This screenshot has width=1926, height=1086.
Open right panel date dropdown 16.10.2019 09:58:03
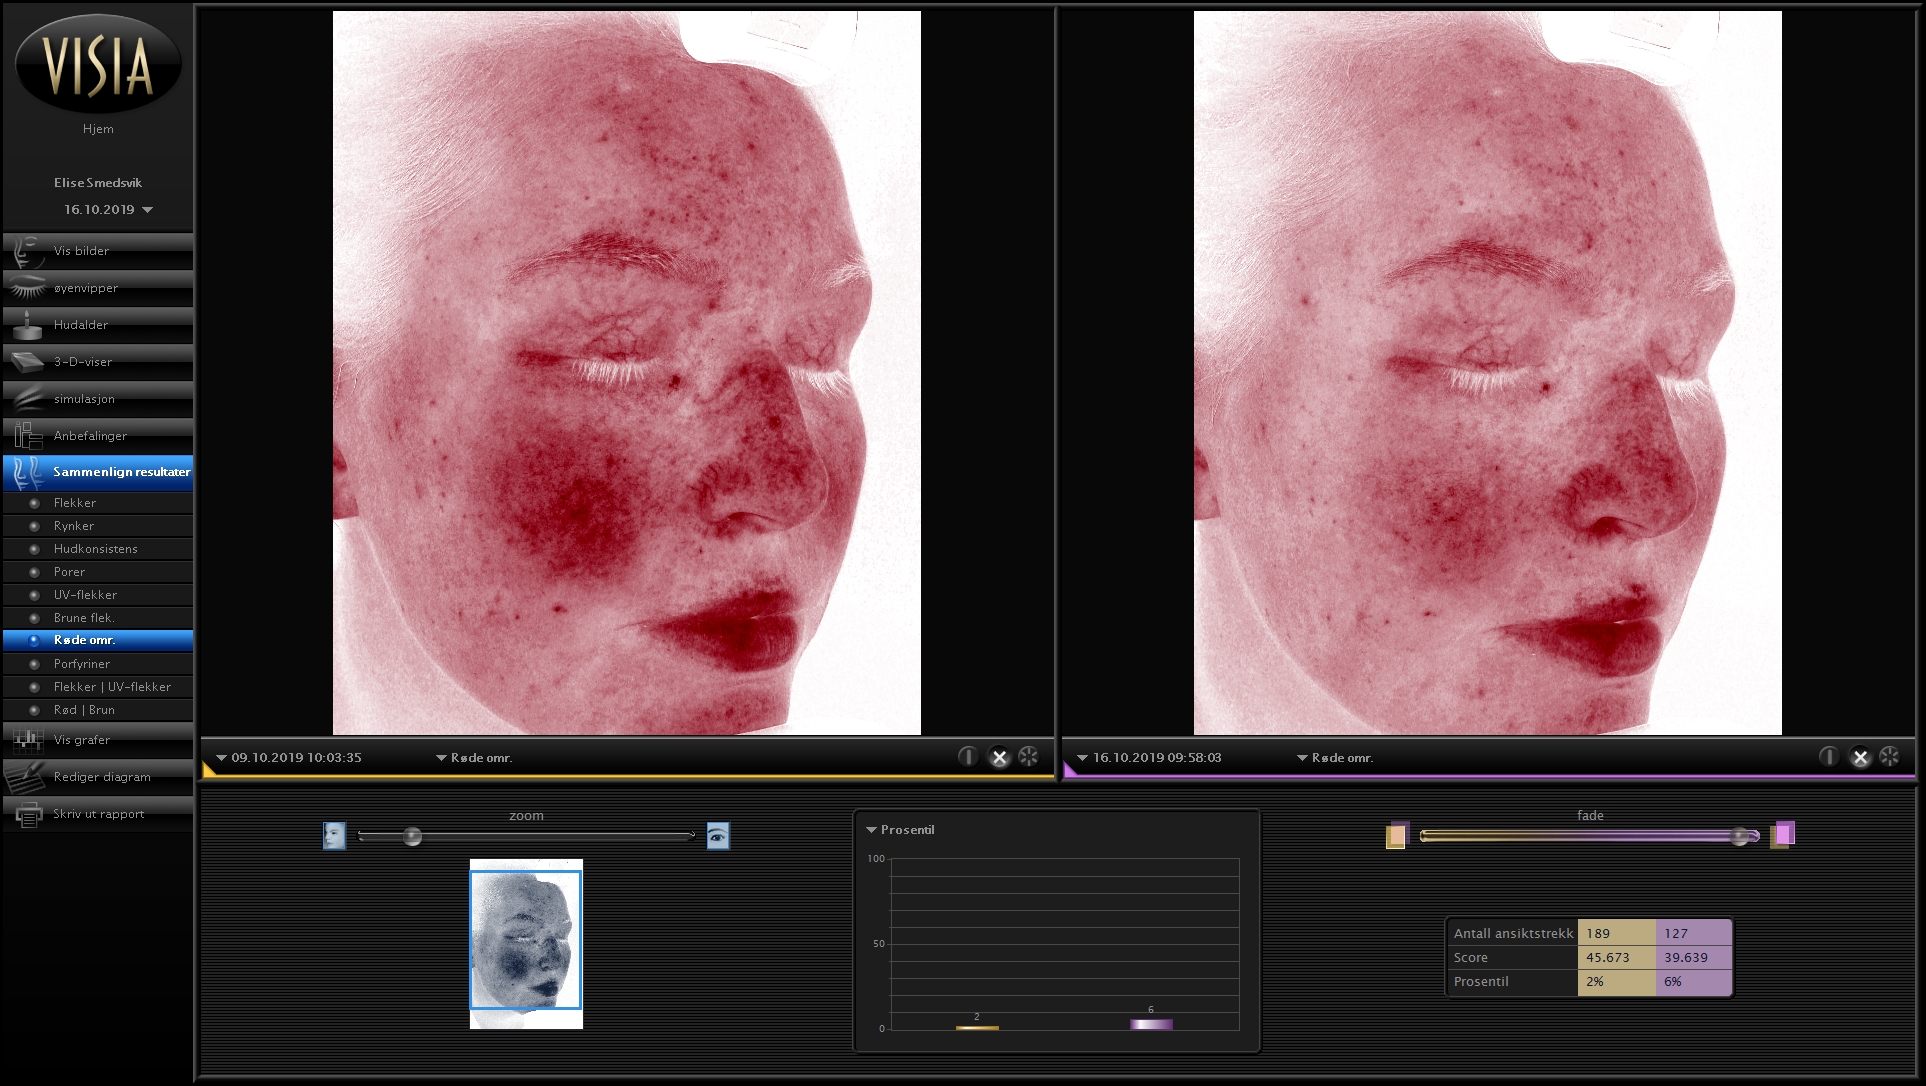tap(1149, 758)
